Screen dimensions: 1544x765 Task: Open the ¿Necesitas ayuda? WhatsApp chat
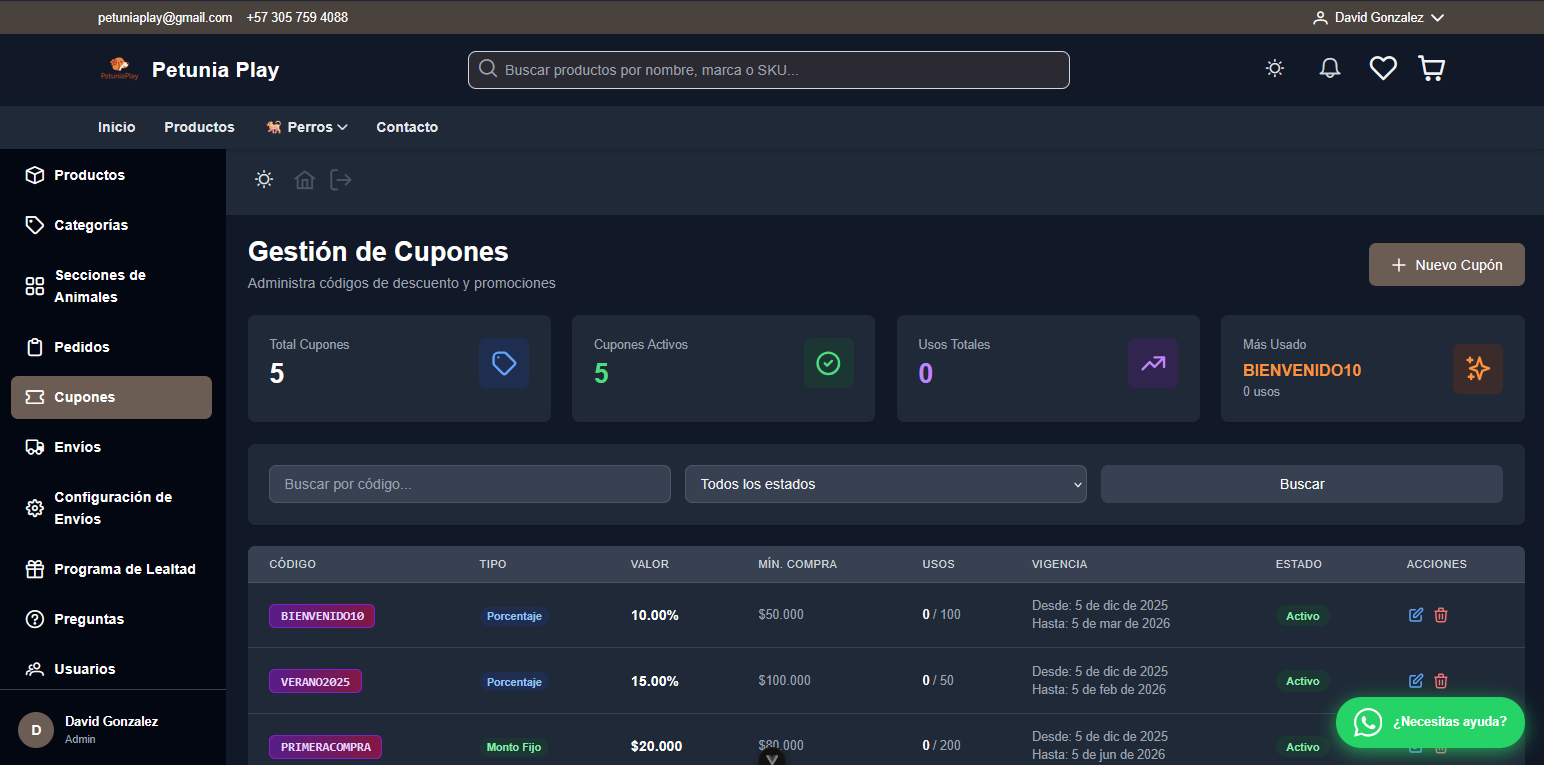click(x=1429, y=722)
